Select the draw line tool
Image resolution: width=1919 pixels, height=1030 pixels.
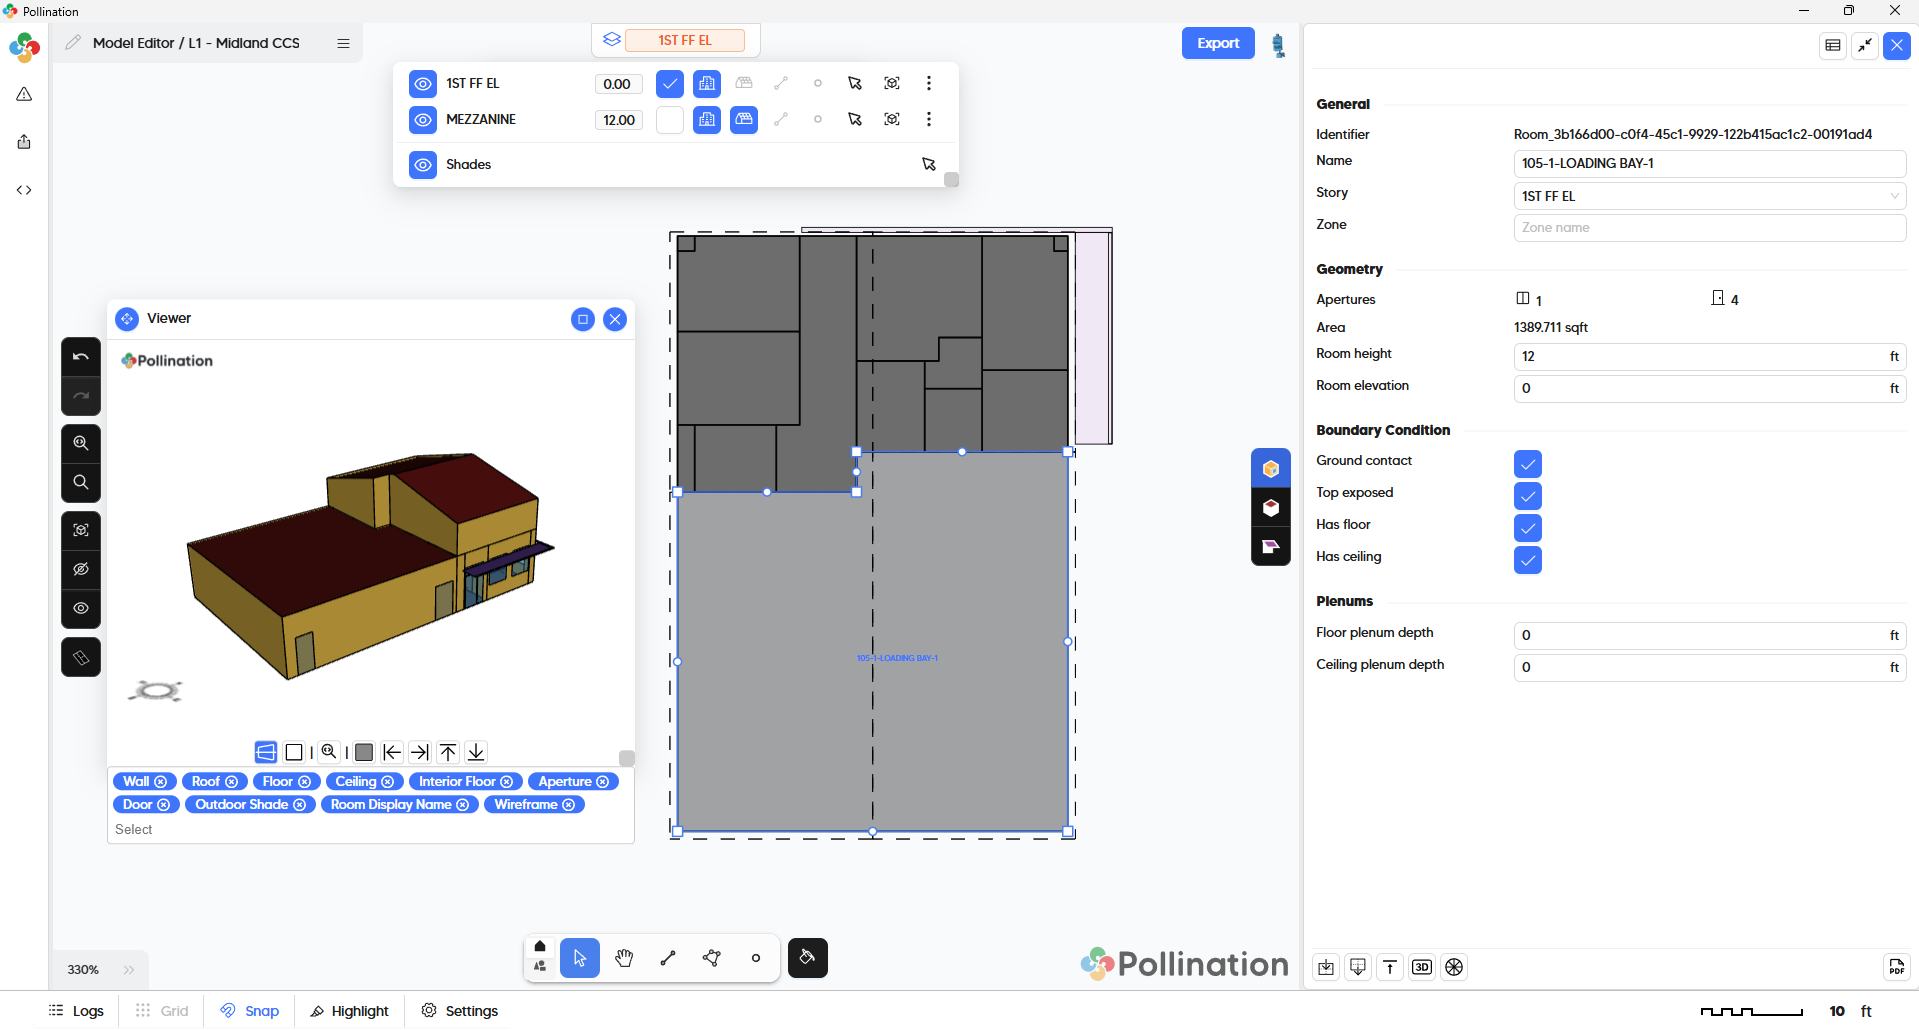point(668,958)
